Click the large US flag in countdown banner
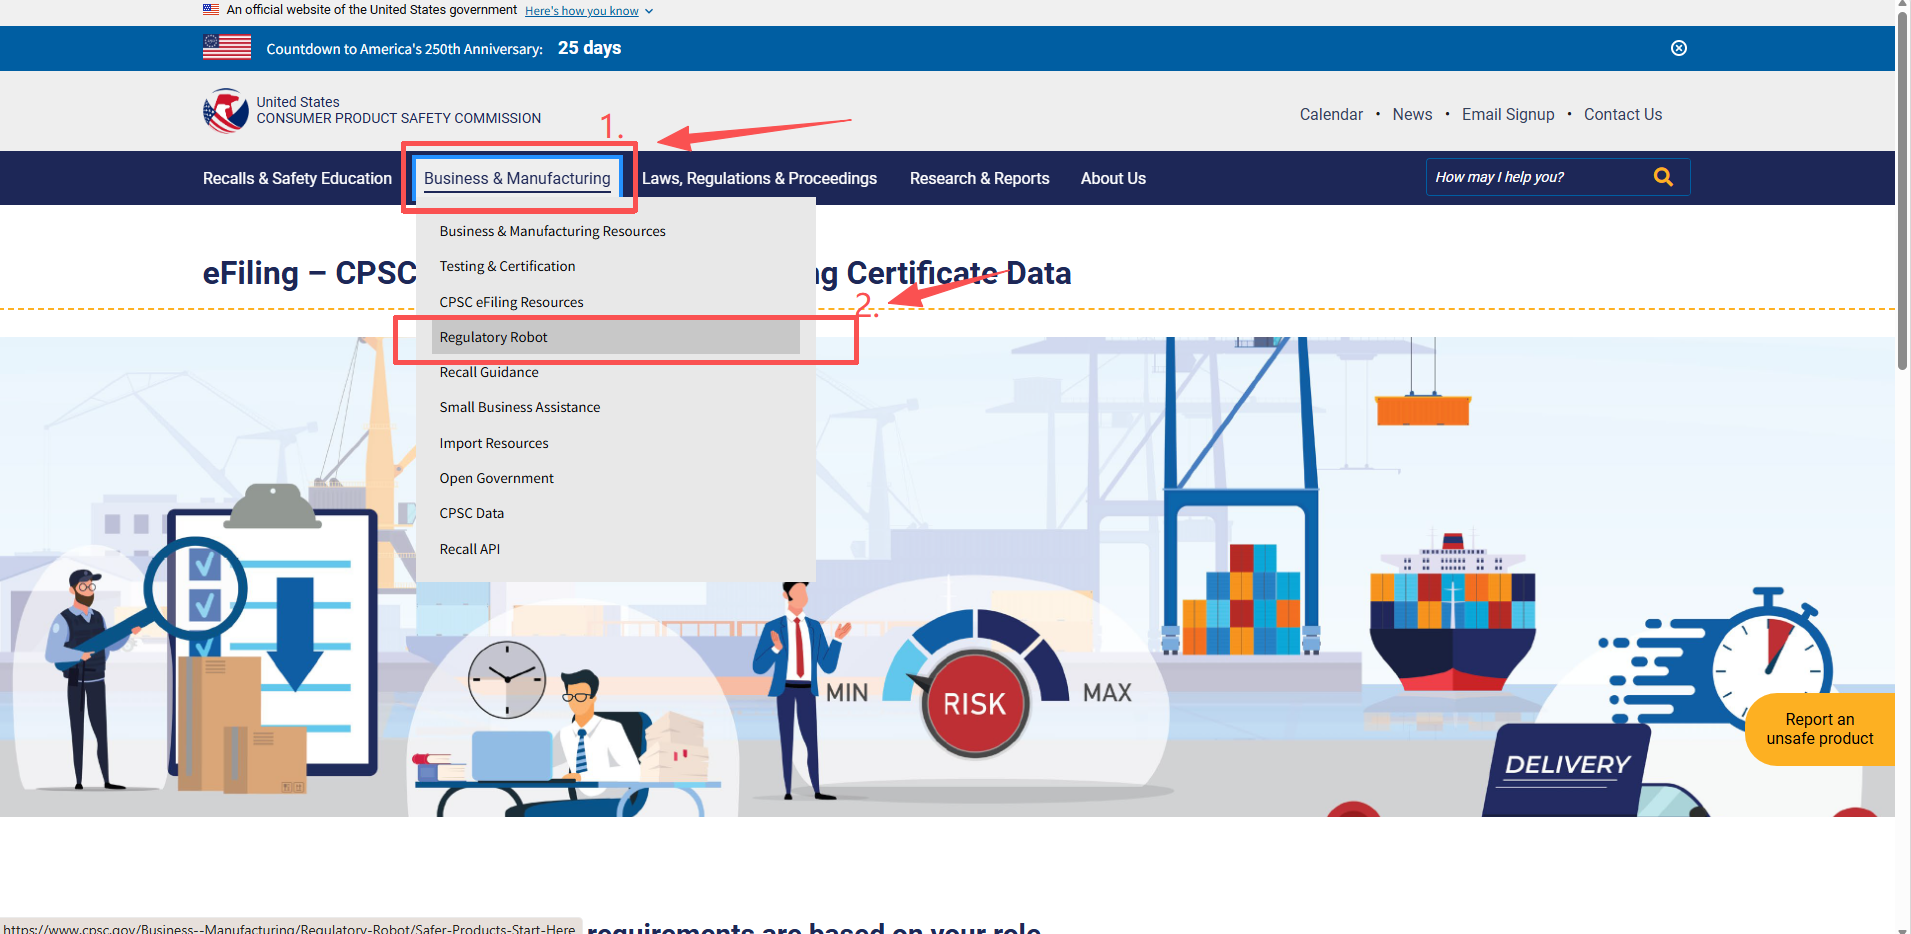 (227, 47)
